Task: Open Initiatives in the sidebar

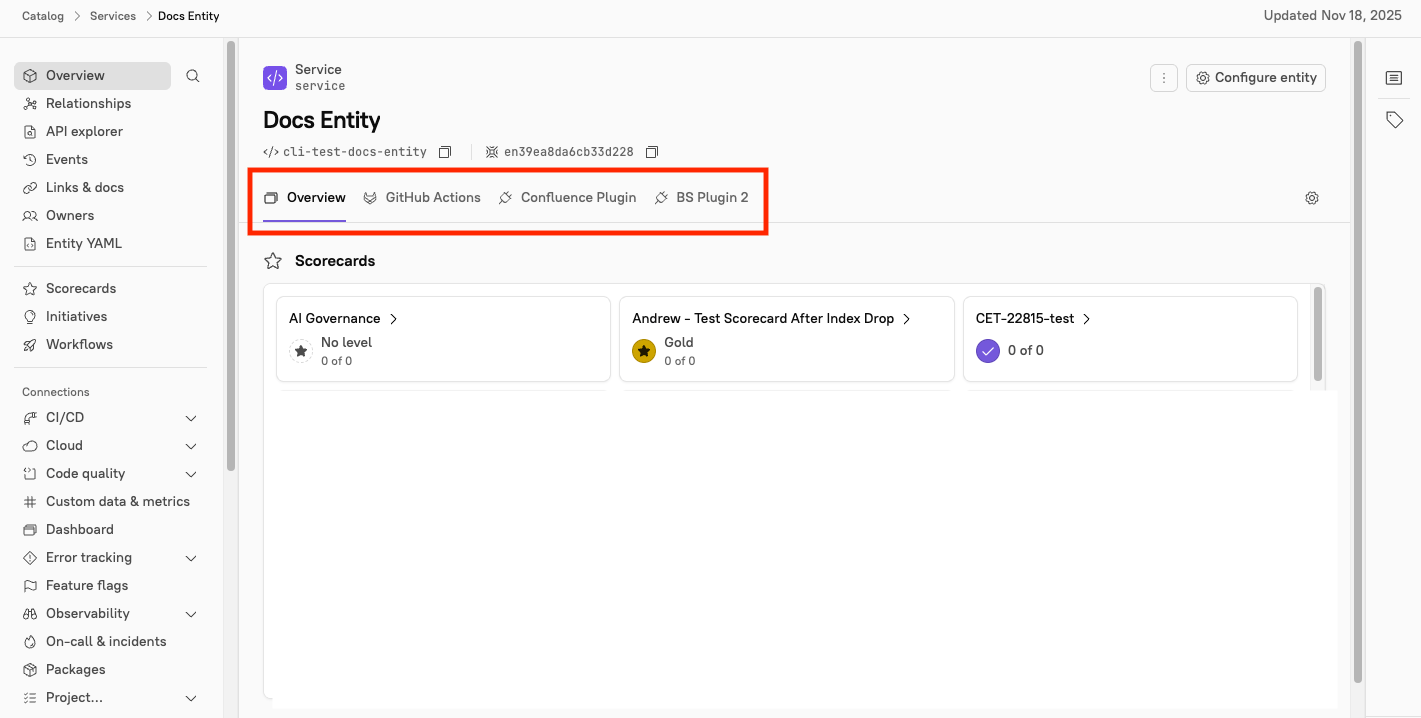Action: (76, 317)
